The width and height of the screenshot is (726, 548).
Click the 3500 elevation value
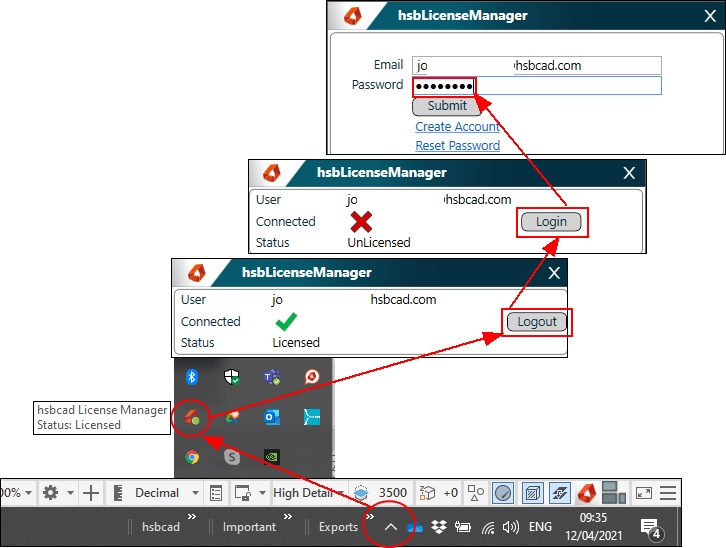[393, 493]
